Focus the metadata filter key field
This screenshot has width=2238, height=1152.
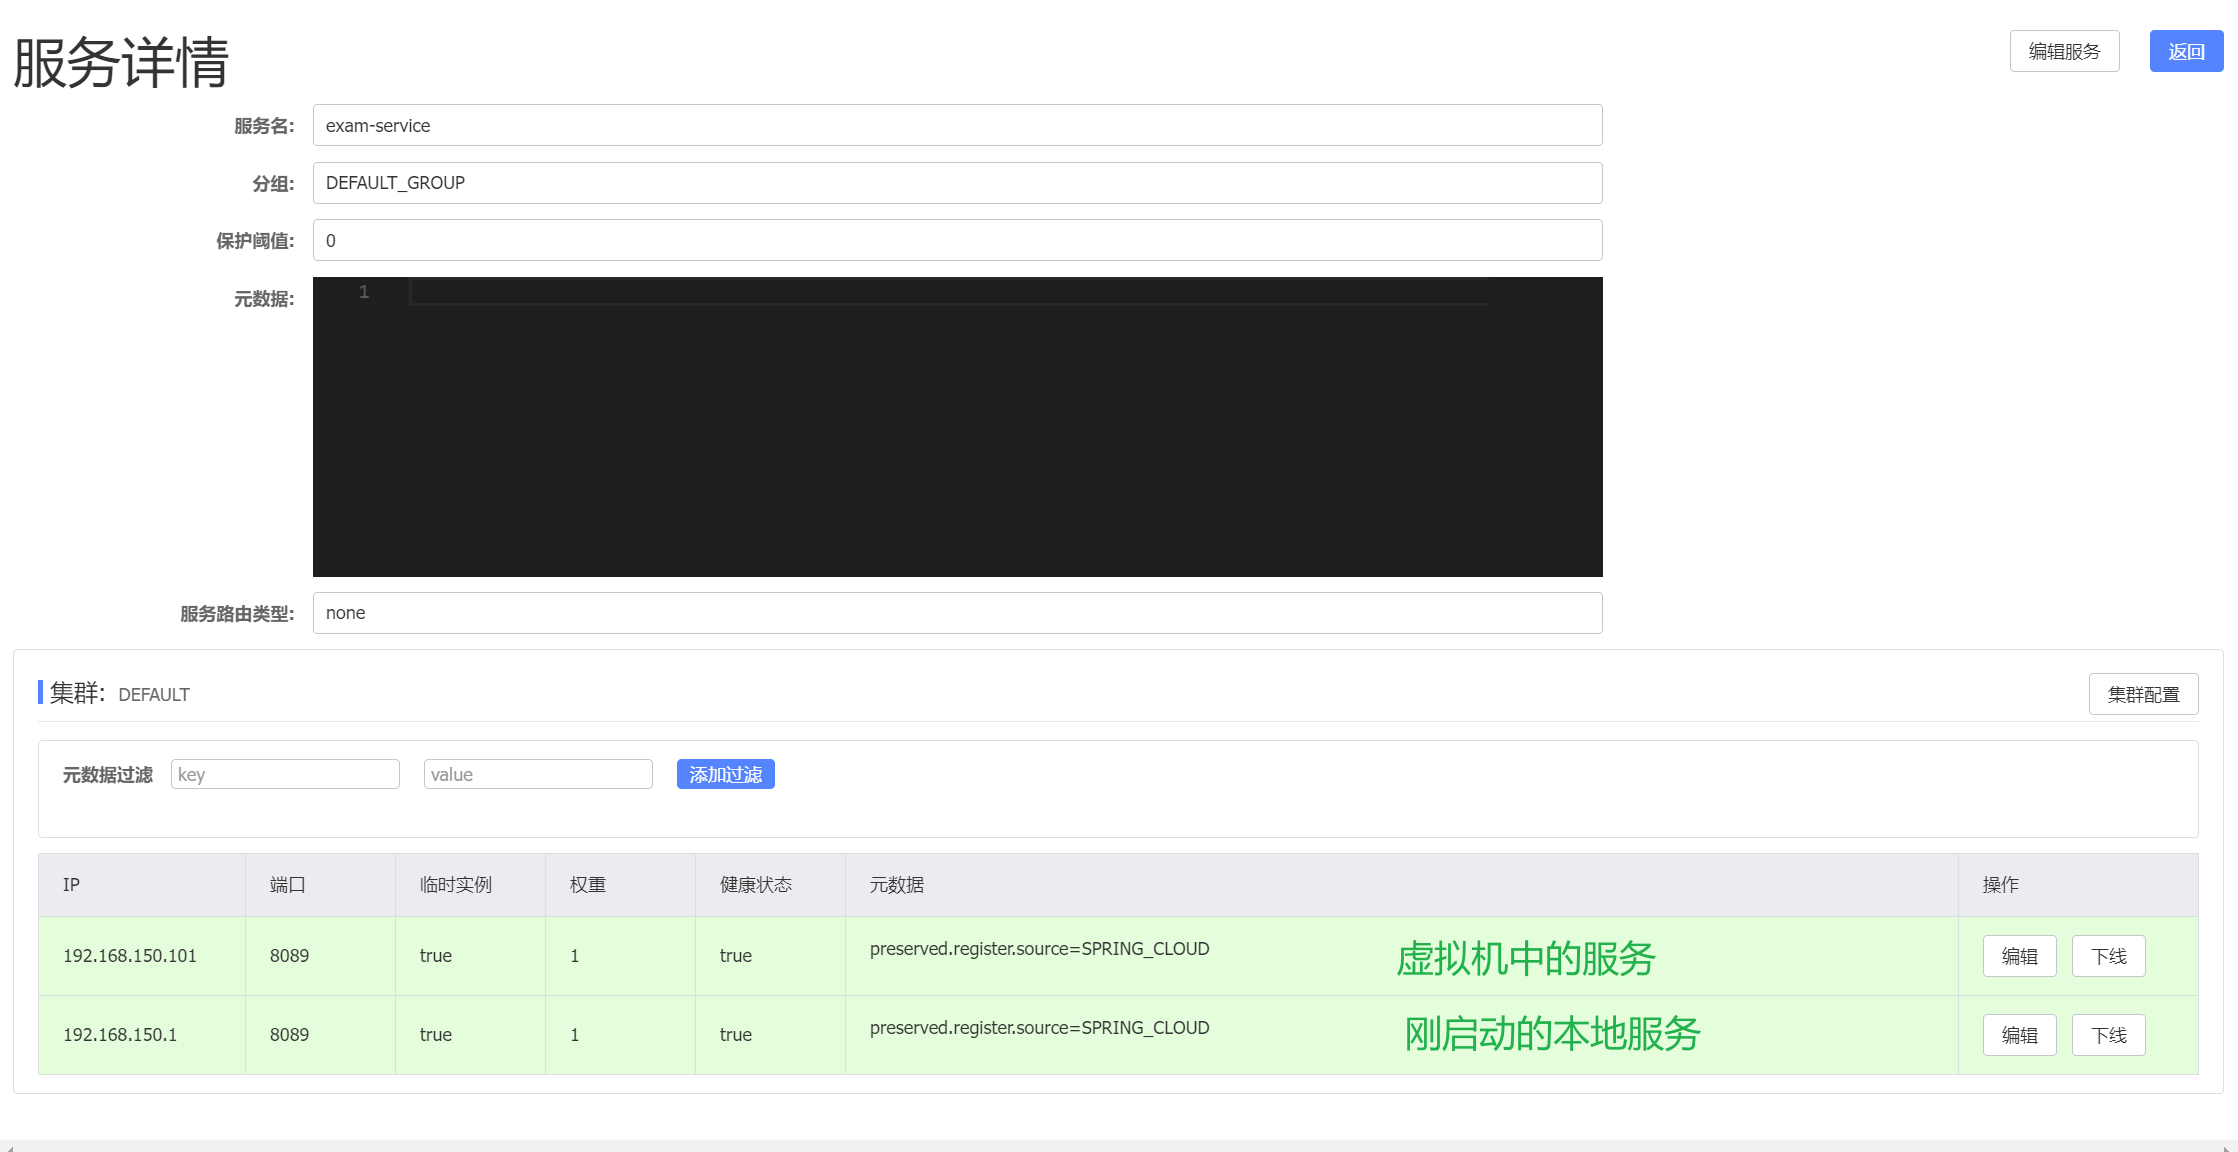(x=285, y=774)
